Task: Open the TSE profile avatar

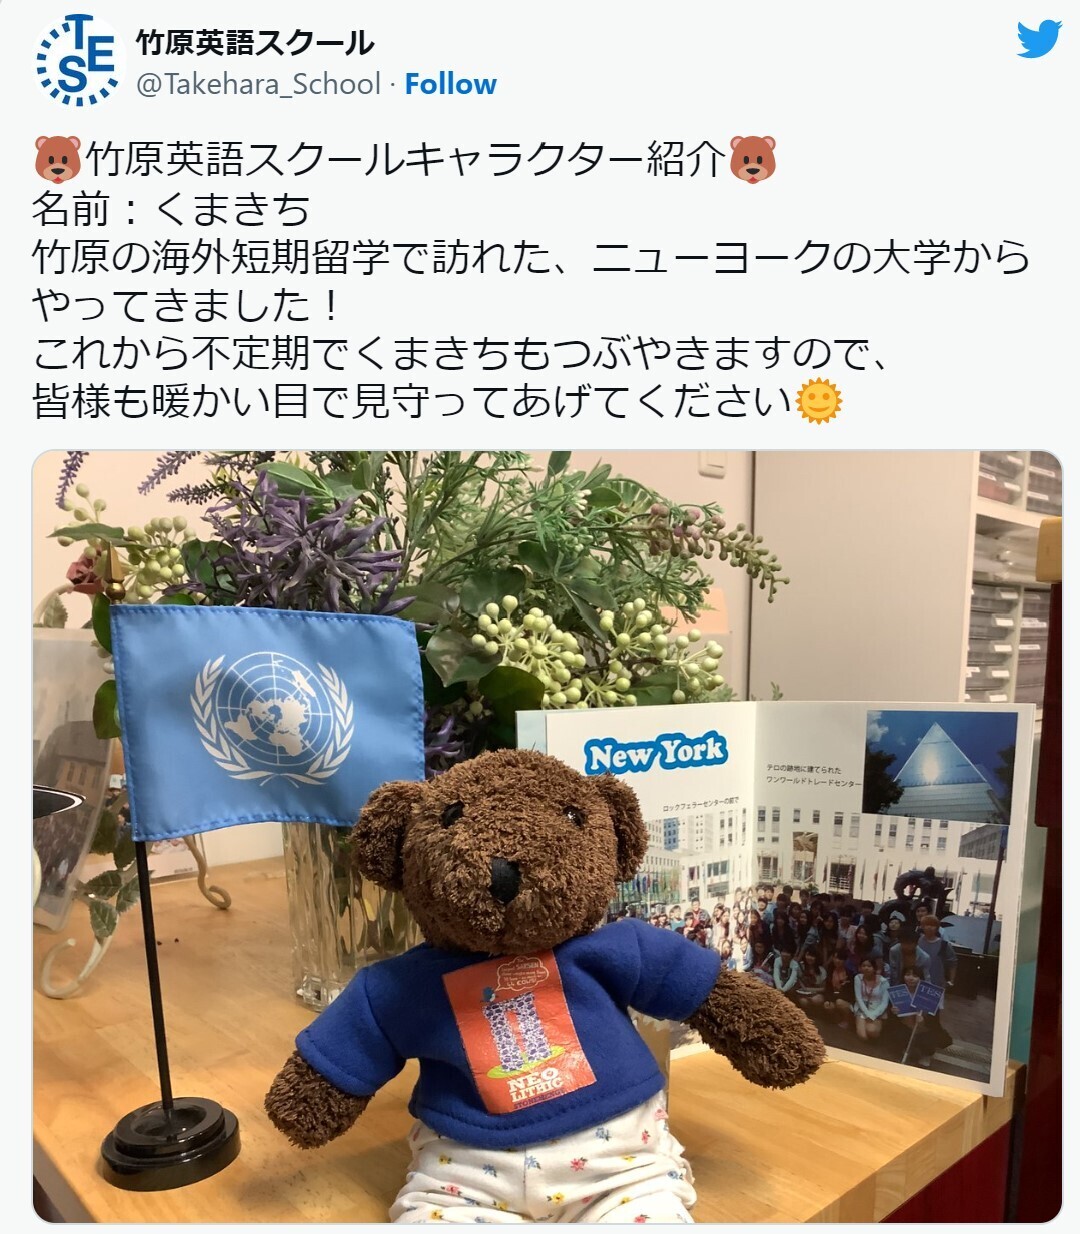Action: click(x=78, y=61)
